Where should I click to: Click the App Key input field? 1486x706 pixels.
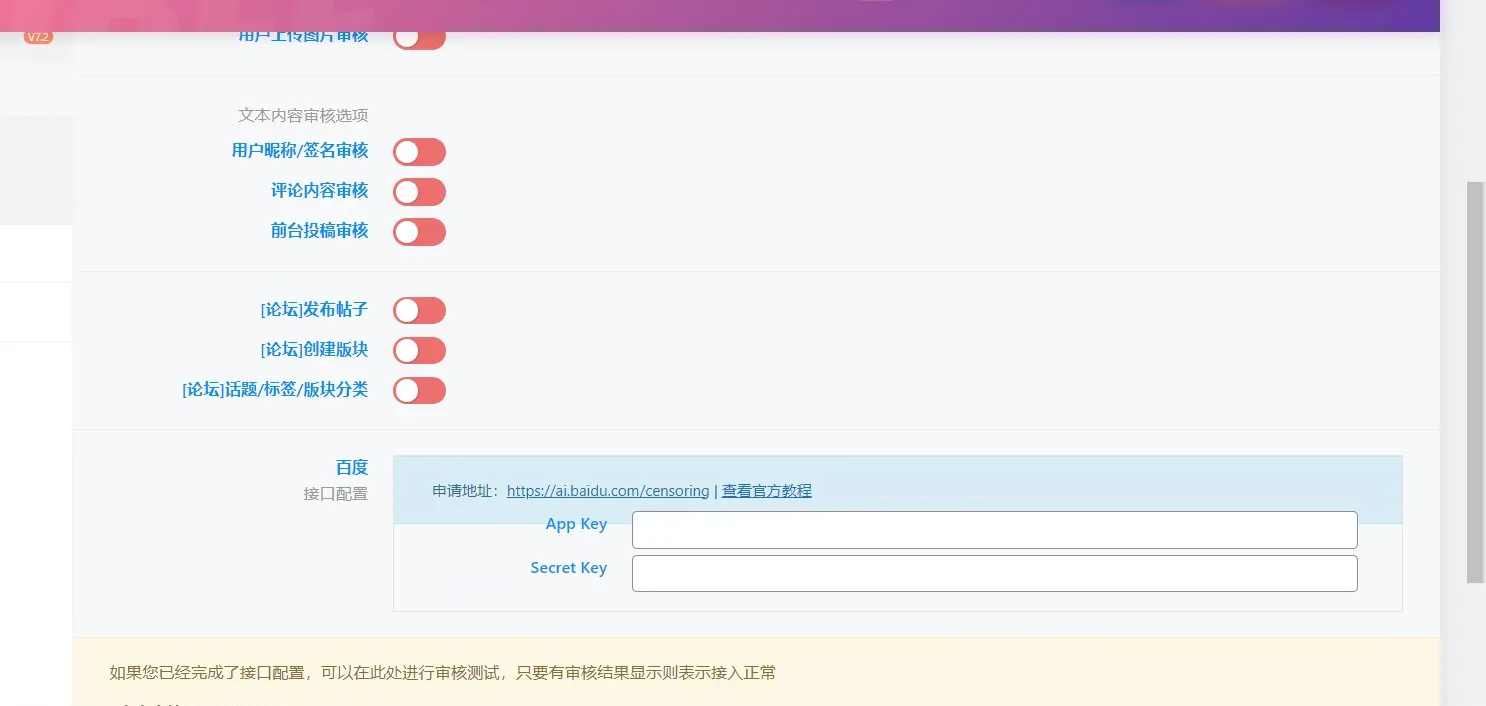tap(995, 530)
